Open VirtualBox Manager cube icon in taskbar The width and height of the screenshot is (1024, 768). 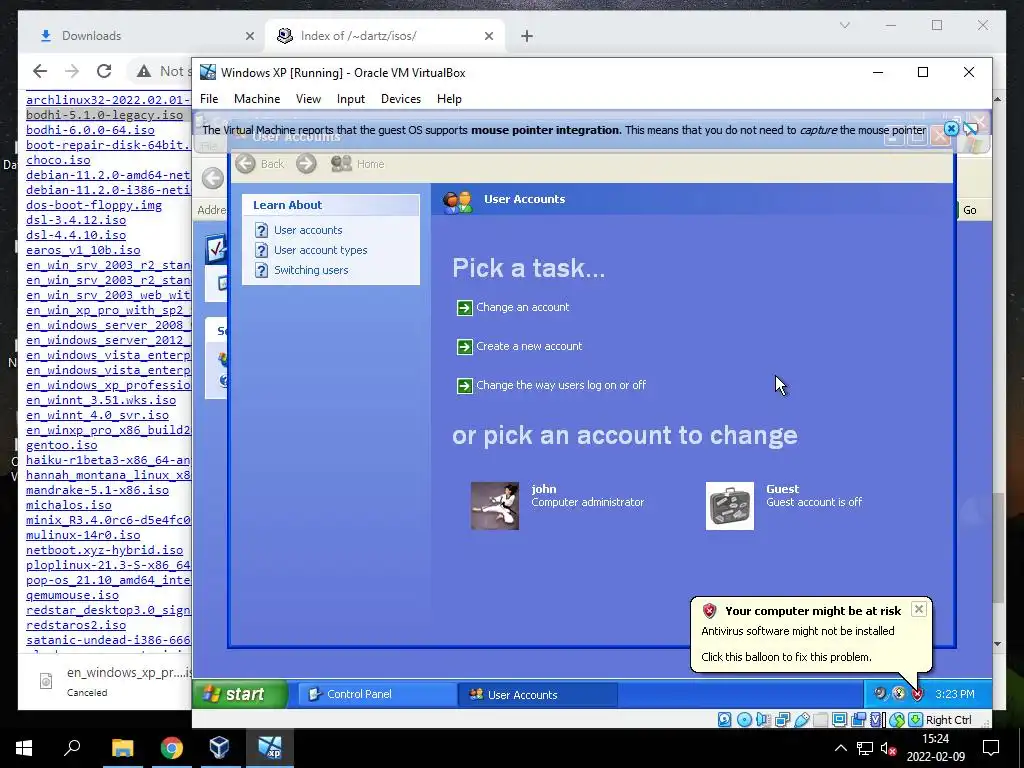pyautogui.click(x=219, y=748)
